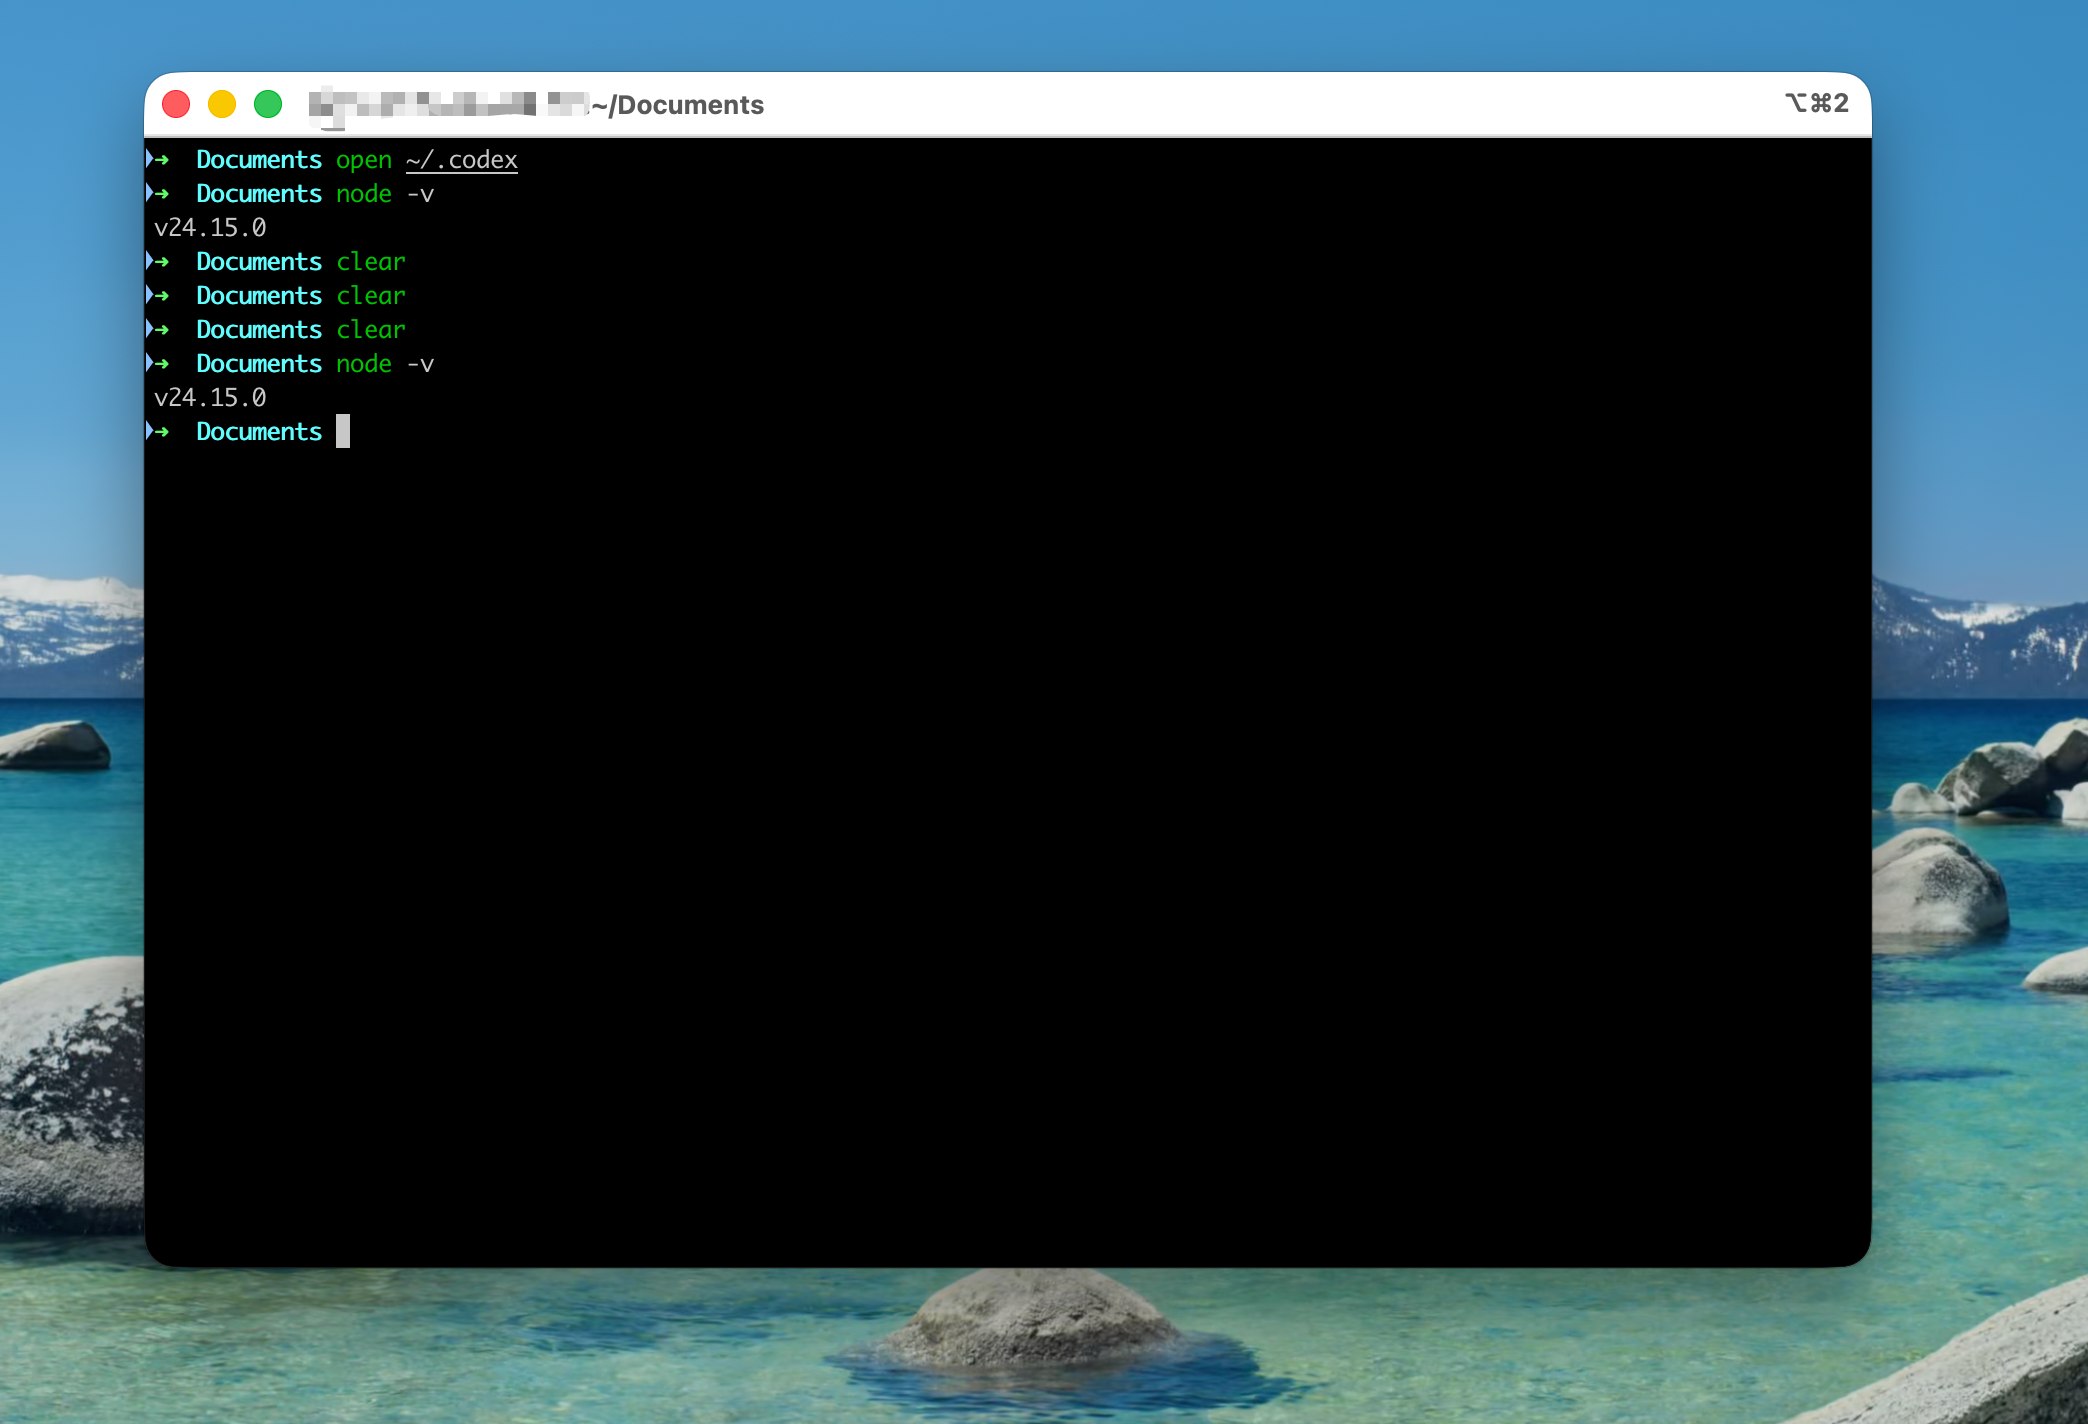Click the 'open' command on first line
The width and height of the screenshot is (2088, 1424).
point(364,160)
